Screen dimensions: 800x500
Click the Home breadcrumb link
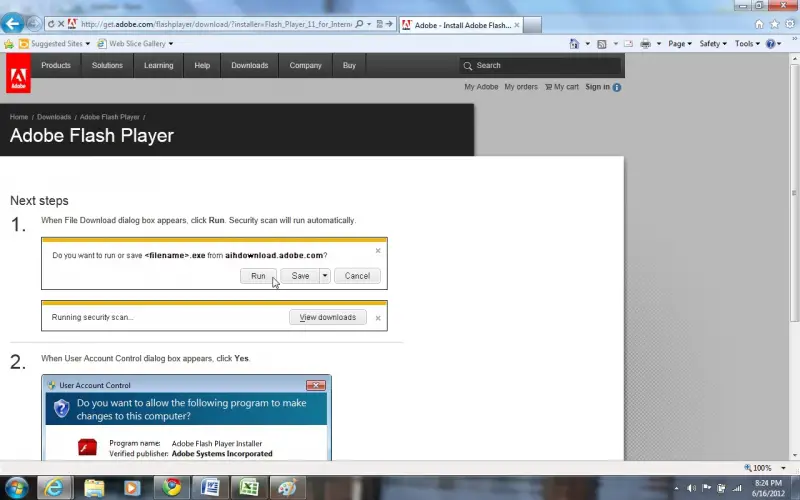point(19,117)
